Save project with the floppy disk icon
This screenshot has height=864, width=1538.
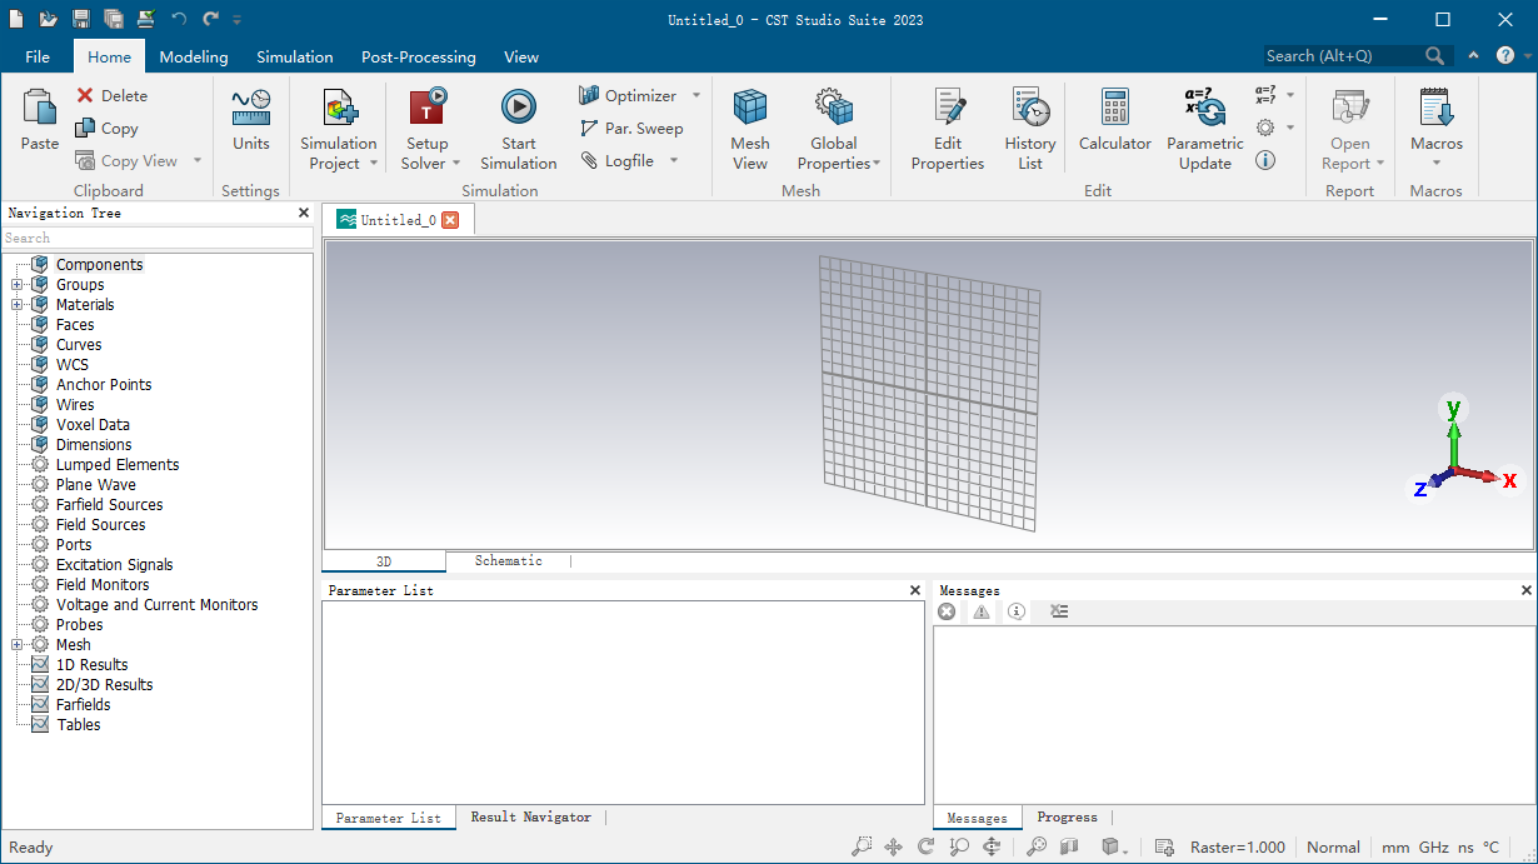[x=81, y=19]
